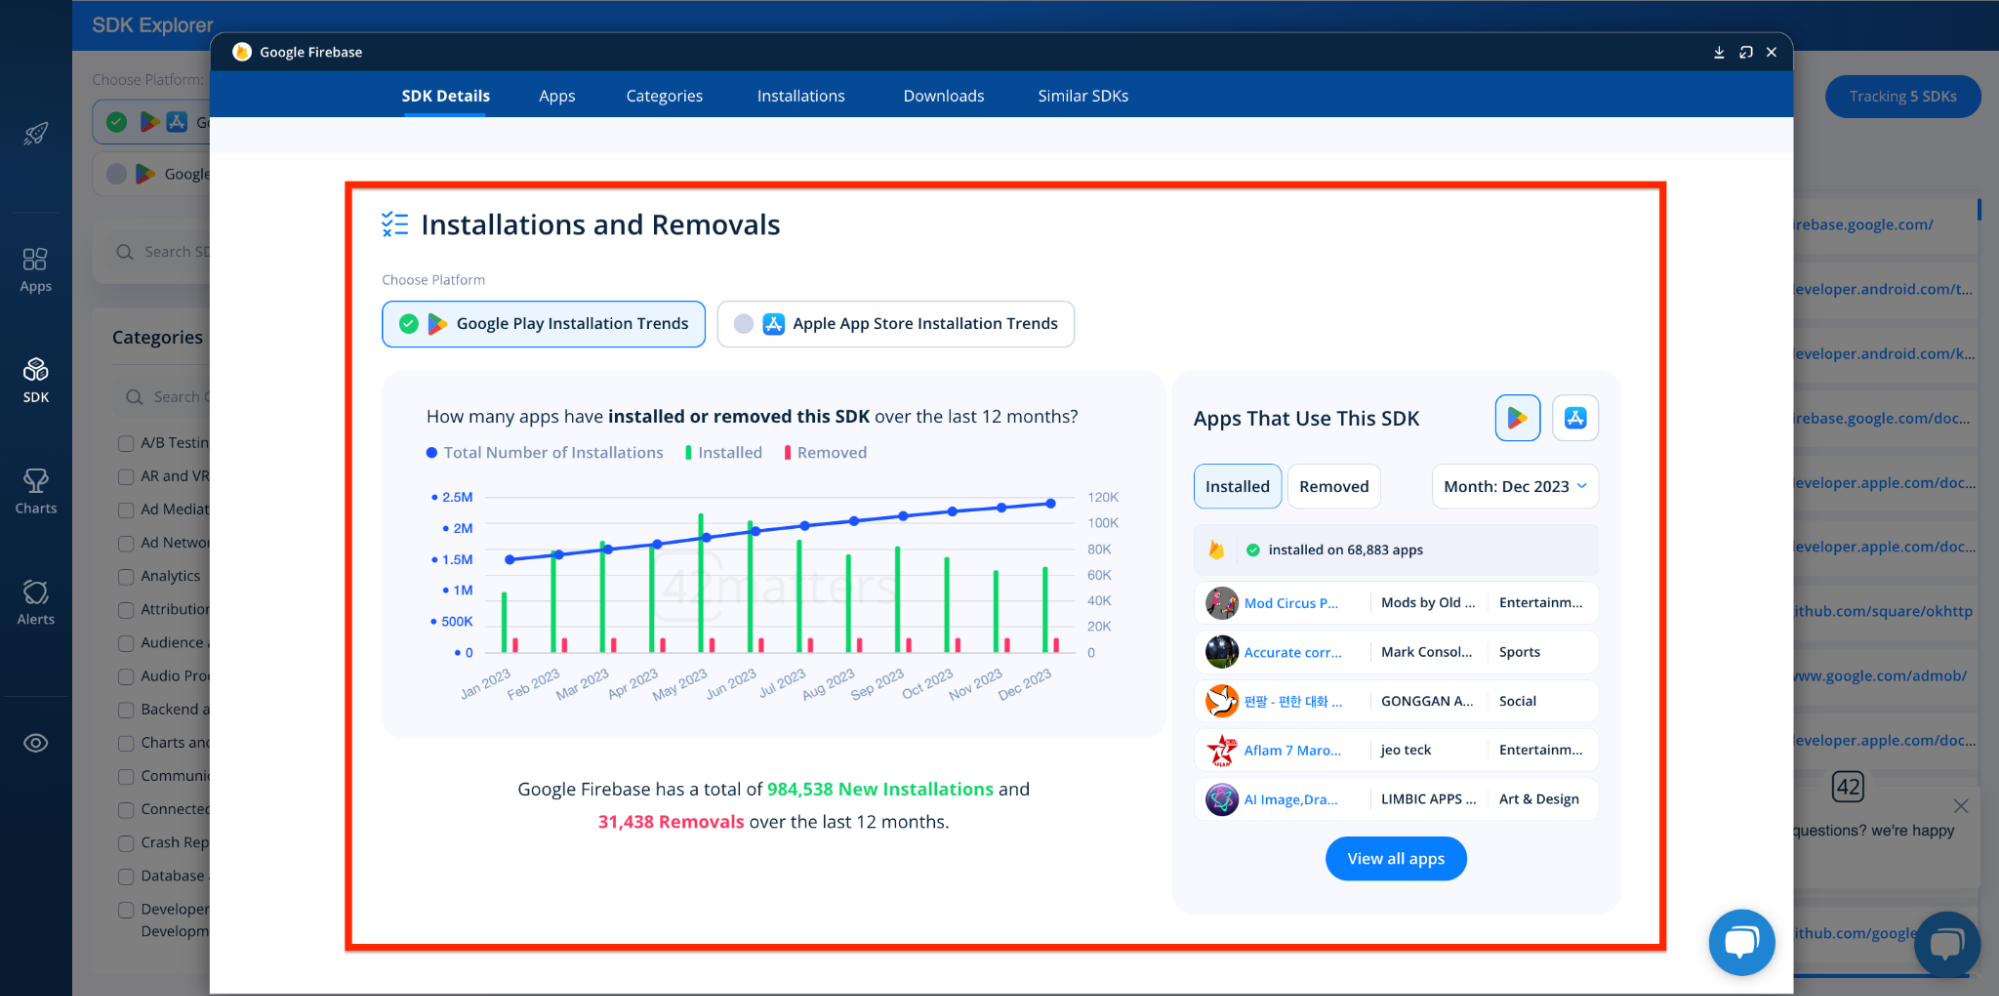Open the Accurate corr... app link

(1293, 652)
